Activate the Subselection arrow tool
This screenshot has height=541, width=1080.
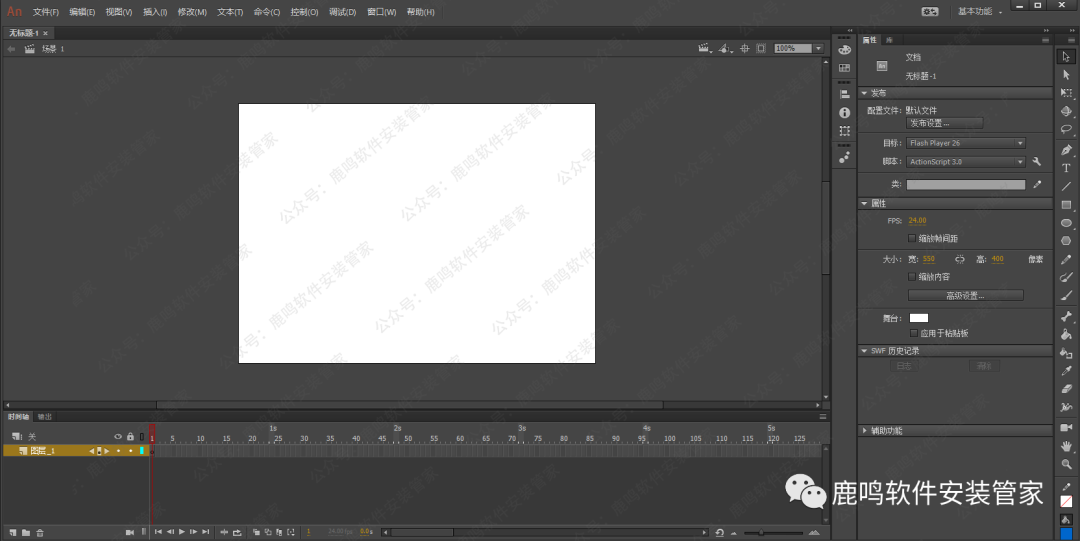click(1066, 74)
